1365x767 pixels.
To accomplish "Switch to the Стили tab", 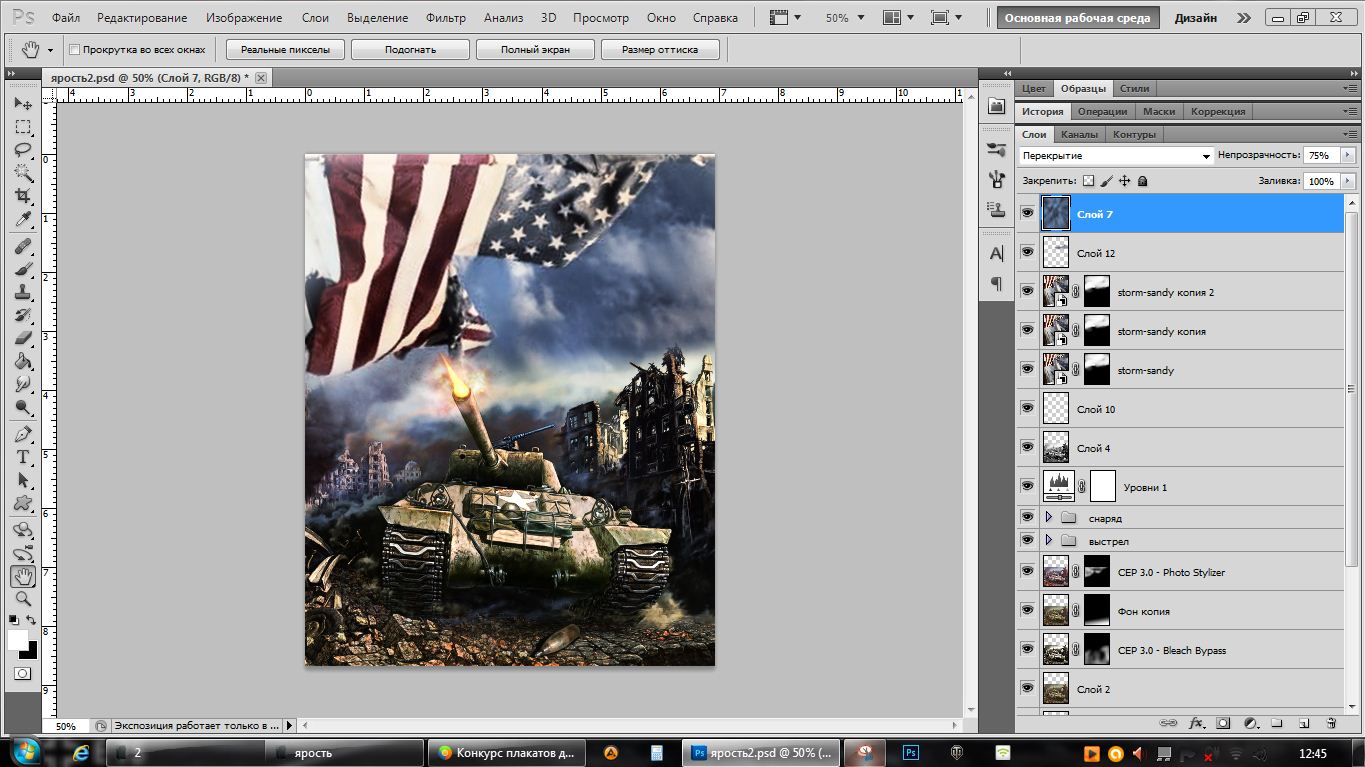I will 1134,88.
